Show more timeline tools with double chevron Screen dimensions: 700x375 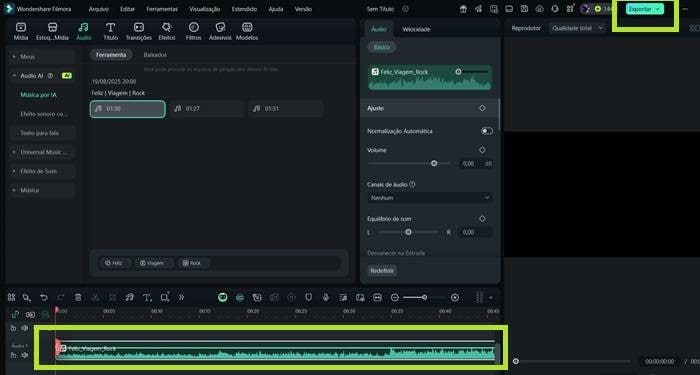[181, 297]
